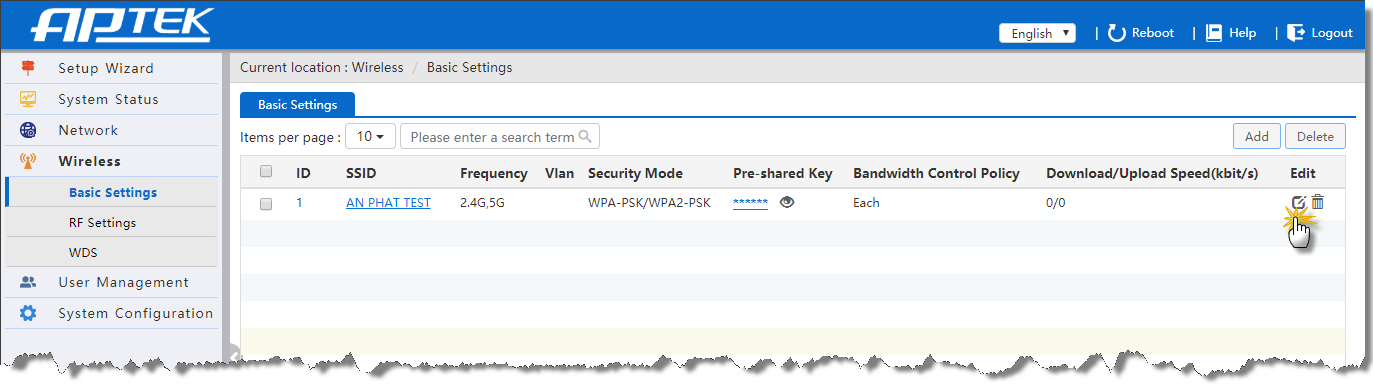Viewport: 1373px width, 385px height.
Task: Select the Basic Settings tab
Action: 297,104
